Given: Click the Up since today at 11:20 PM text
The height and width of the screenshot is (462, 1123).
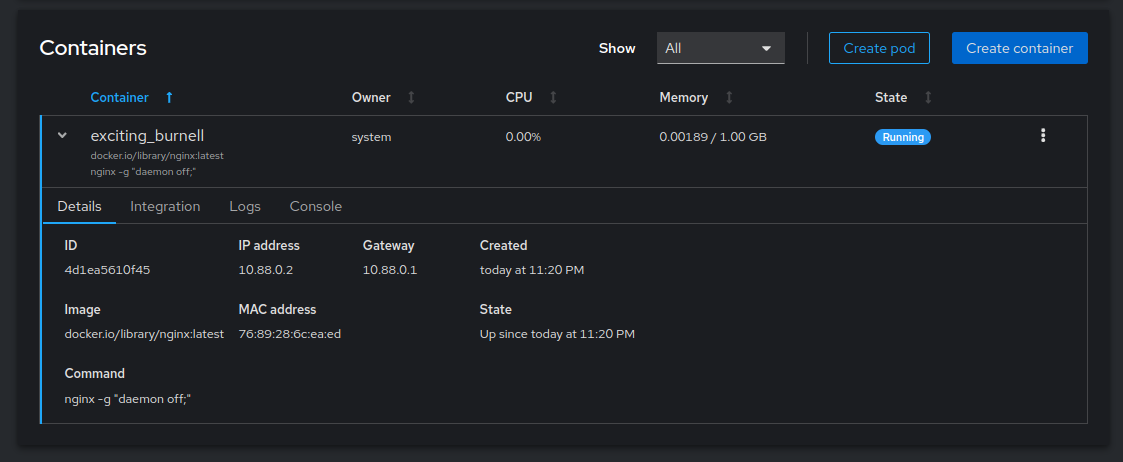Looking at the screenshot, I should (557, 334).
